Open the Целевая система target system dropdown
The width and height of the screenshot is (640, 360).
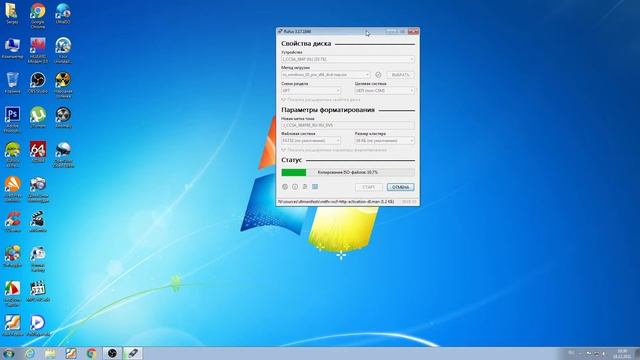pos(384,91)
